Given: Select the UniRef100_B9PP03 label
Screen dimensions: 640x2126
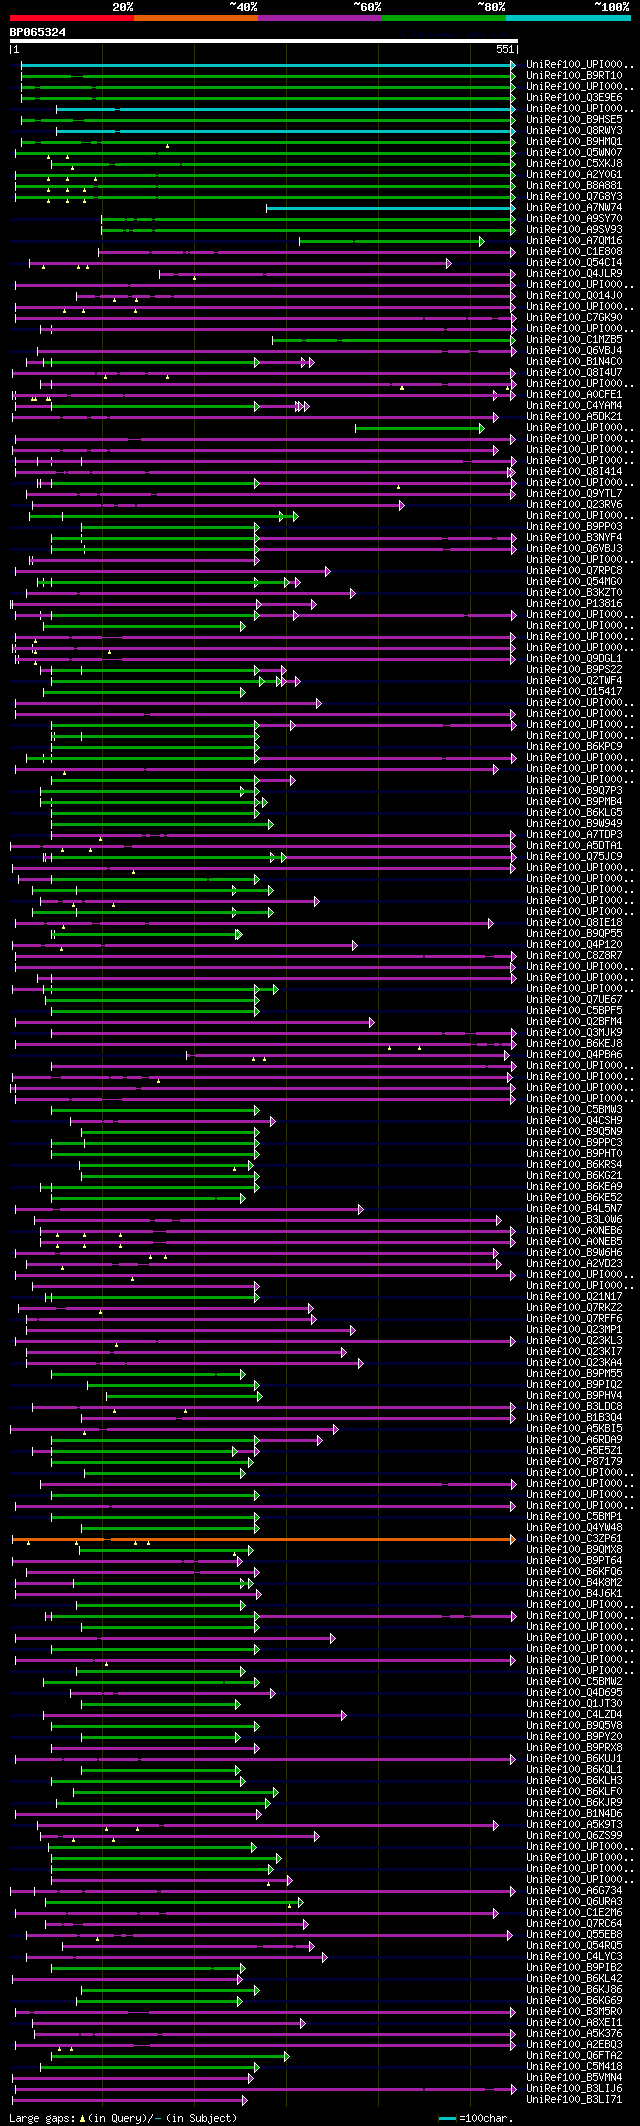Looking at the screenshot, I should pos(574,526).
